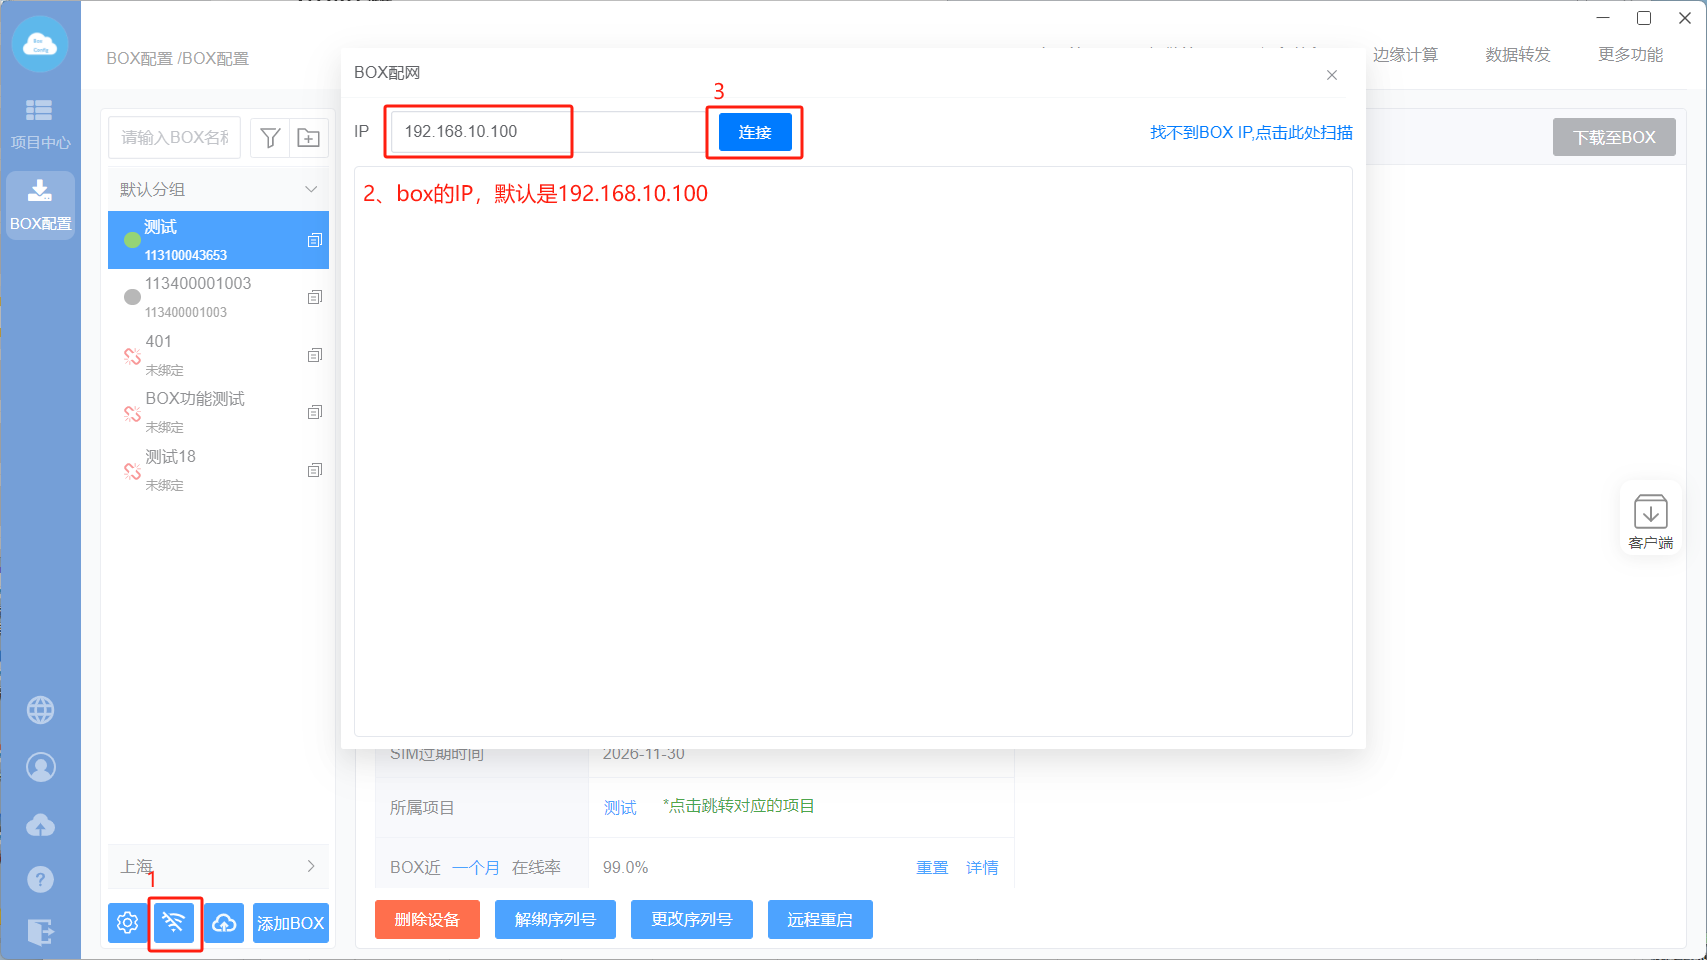Image resolution: width=1707 pixels, height=960 pixels.
Task: Click the filter funnel icon
Action: (270, 138)
